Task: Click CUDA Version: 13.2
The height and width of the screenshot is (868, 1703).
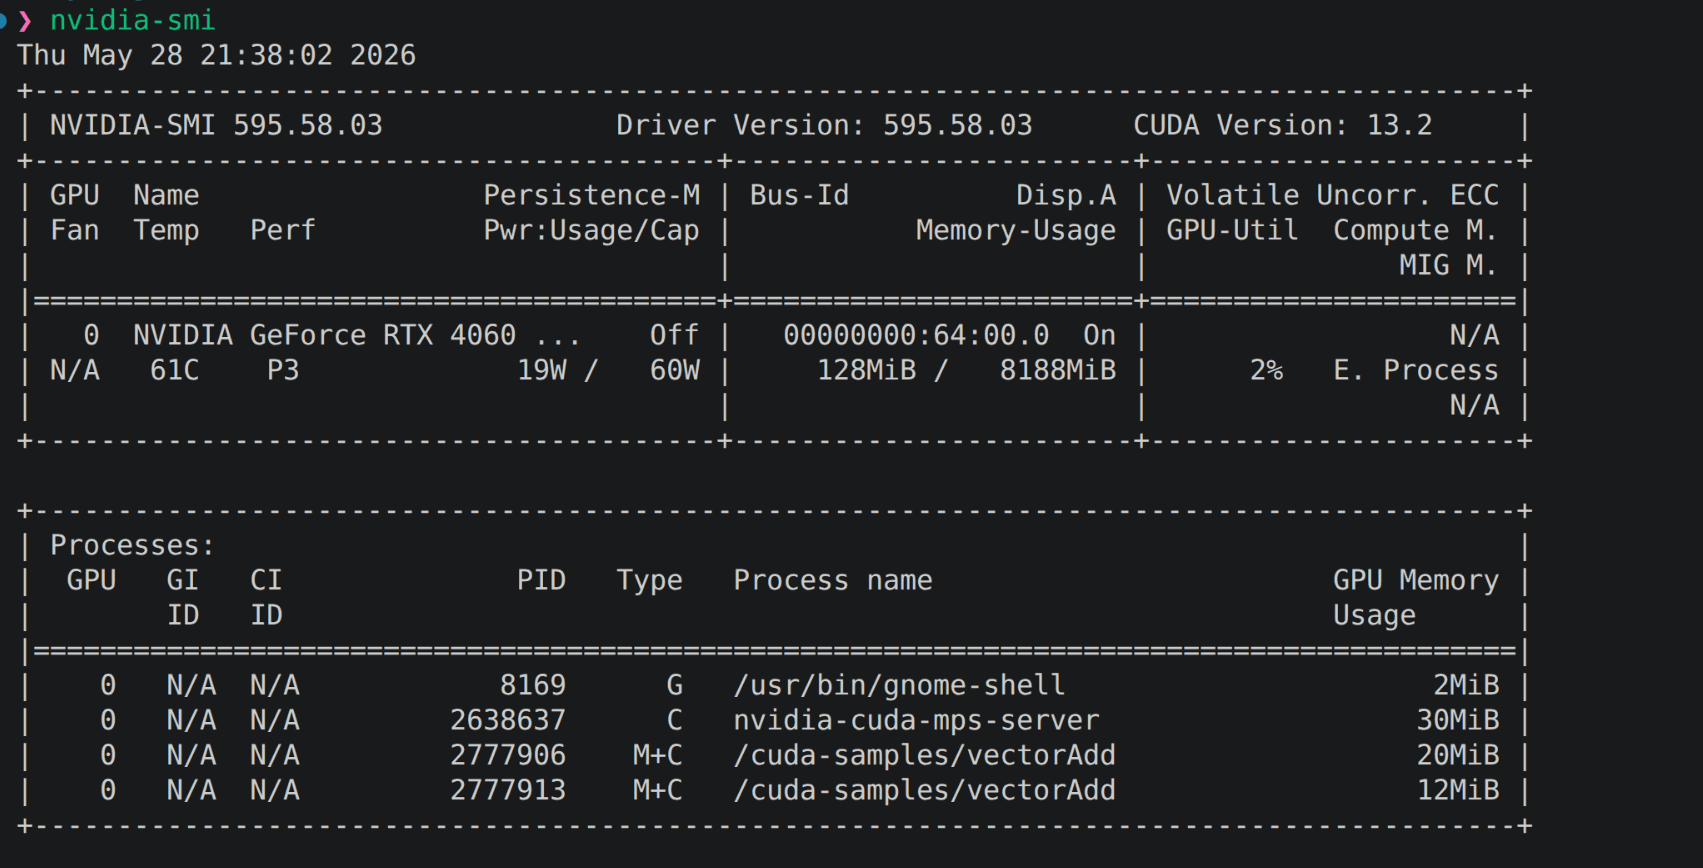Action: tap(1282, 125)
